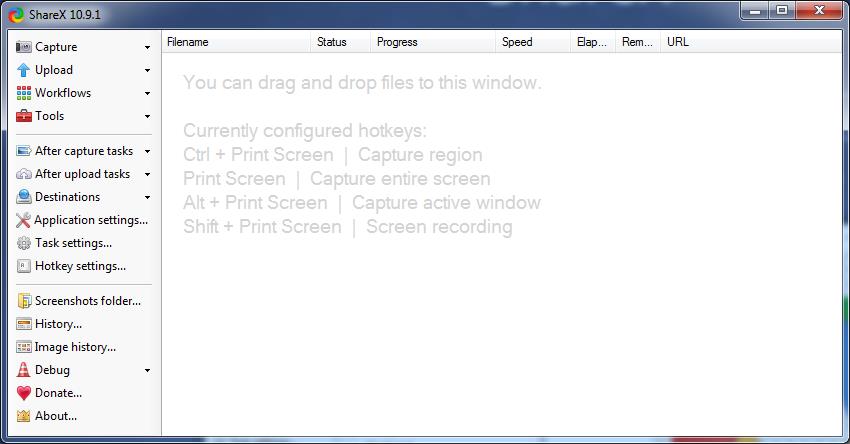Open the Upload menu label
850x444 pixels.
(x=54, y=70)
